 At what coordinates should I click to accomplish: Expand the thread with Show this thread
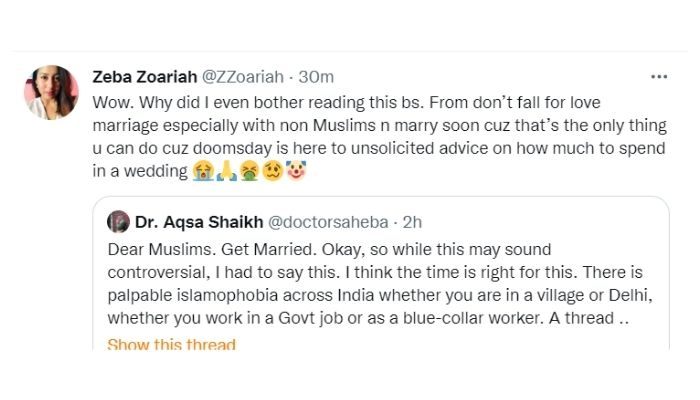[x=171, y=346]
